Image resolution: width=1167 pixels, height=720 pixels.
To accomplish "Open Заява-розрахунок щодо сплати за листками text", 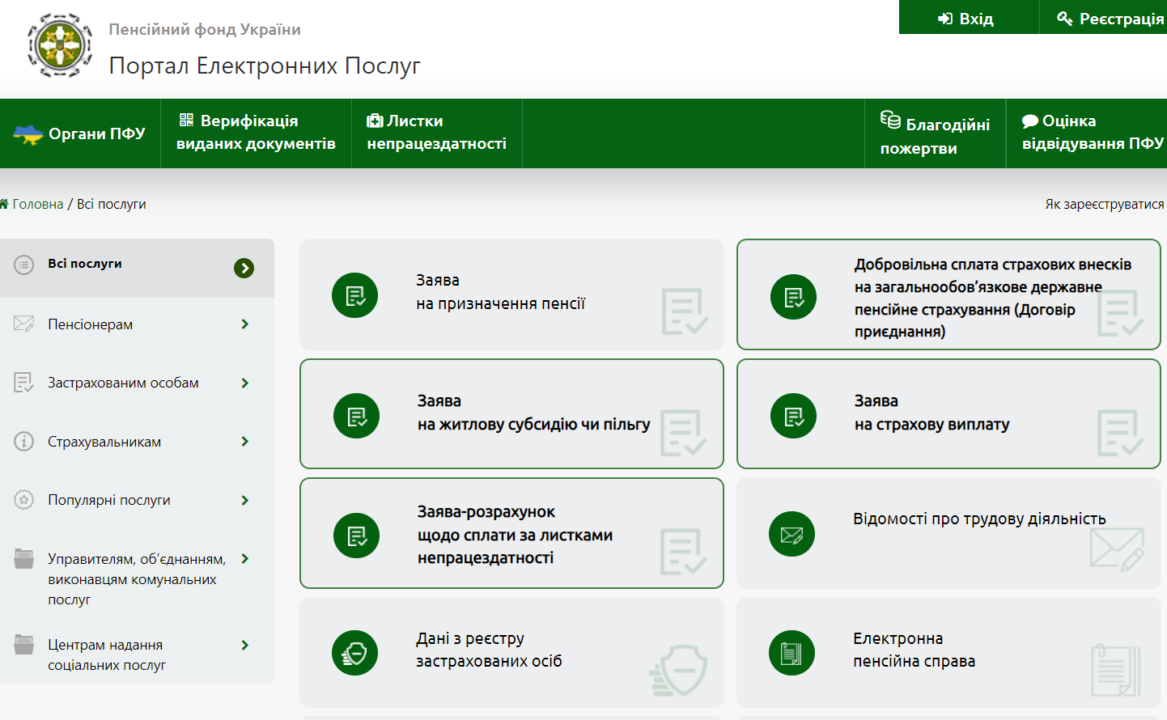I will click(x=515, y=535).
